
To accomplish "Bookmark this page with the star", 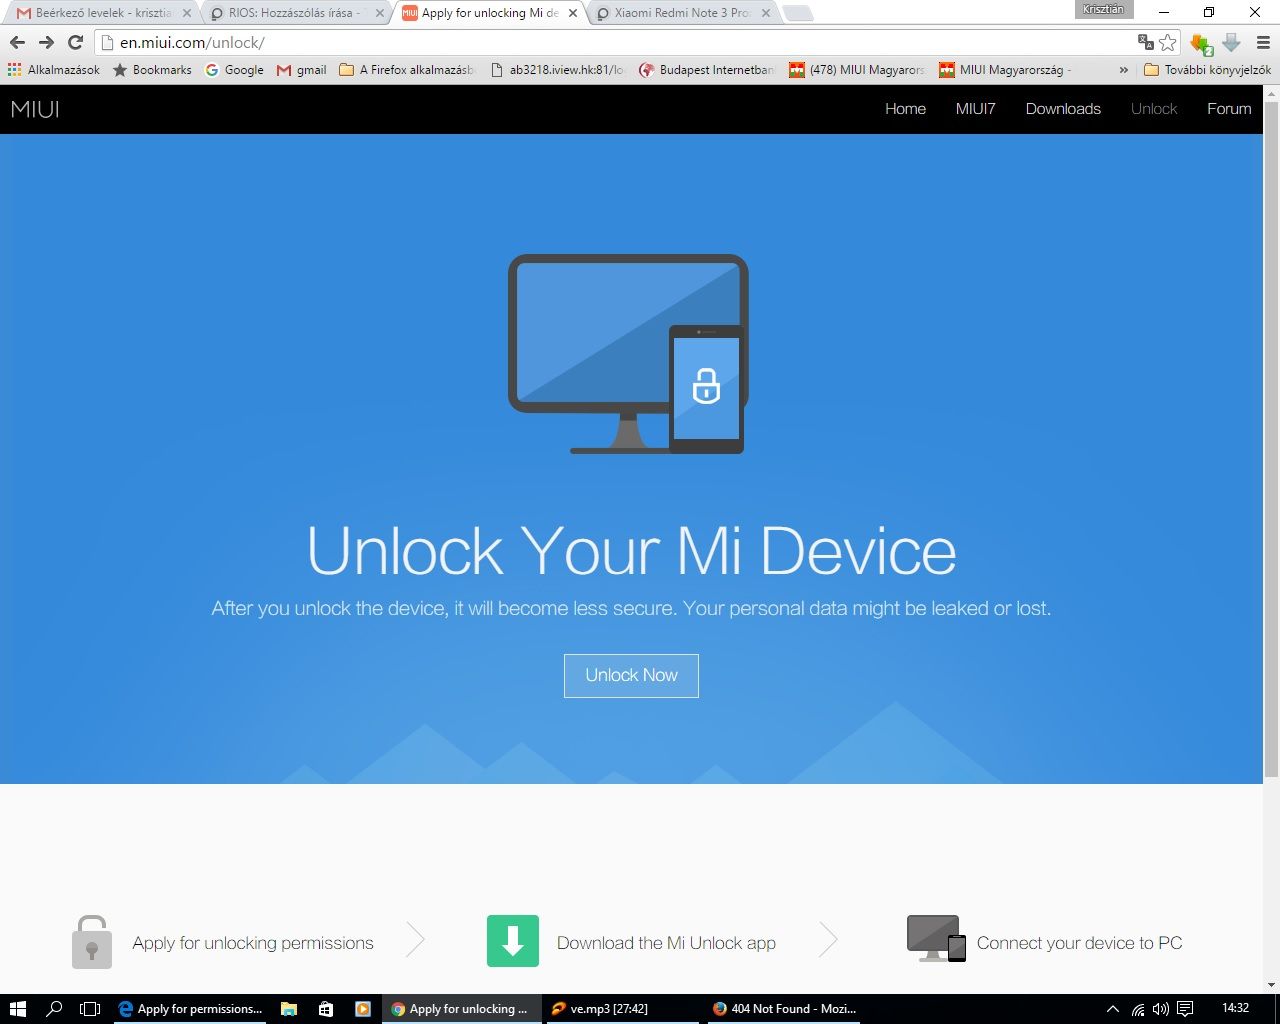I will [1167, 42].
